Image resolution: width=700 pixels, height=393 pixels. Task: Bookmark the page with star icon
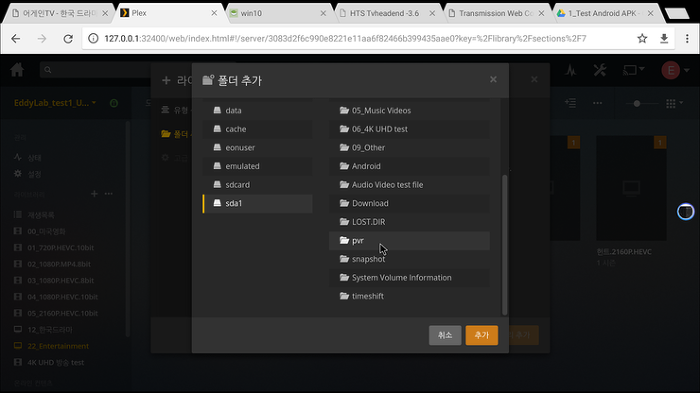tap(642, 39)
